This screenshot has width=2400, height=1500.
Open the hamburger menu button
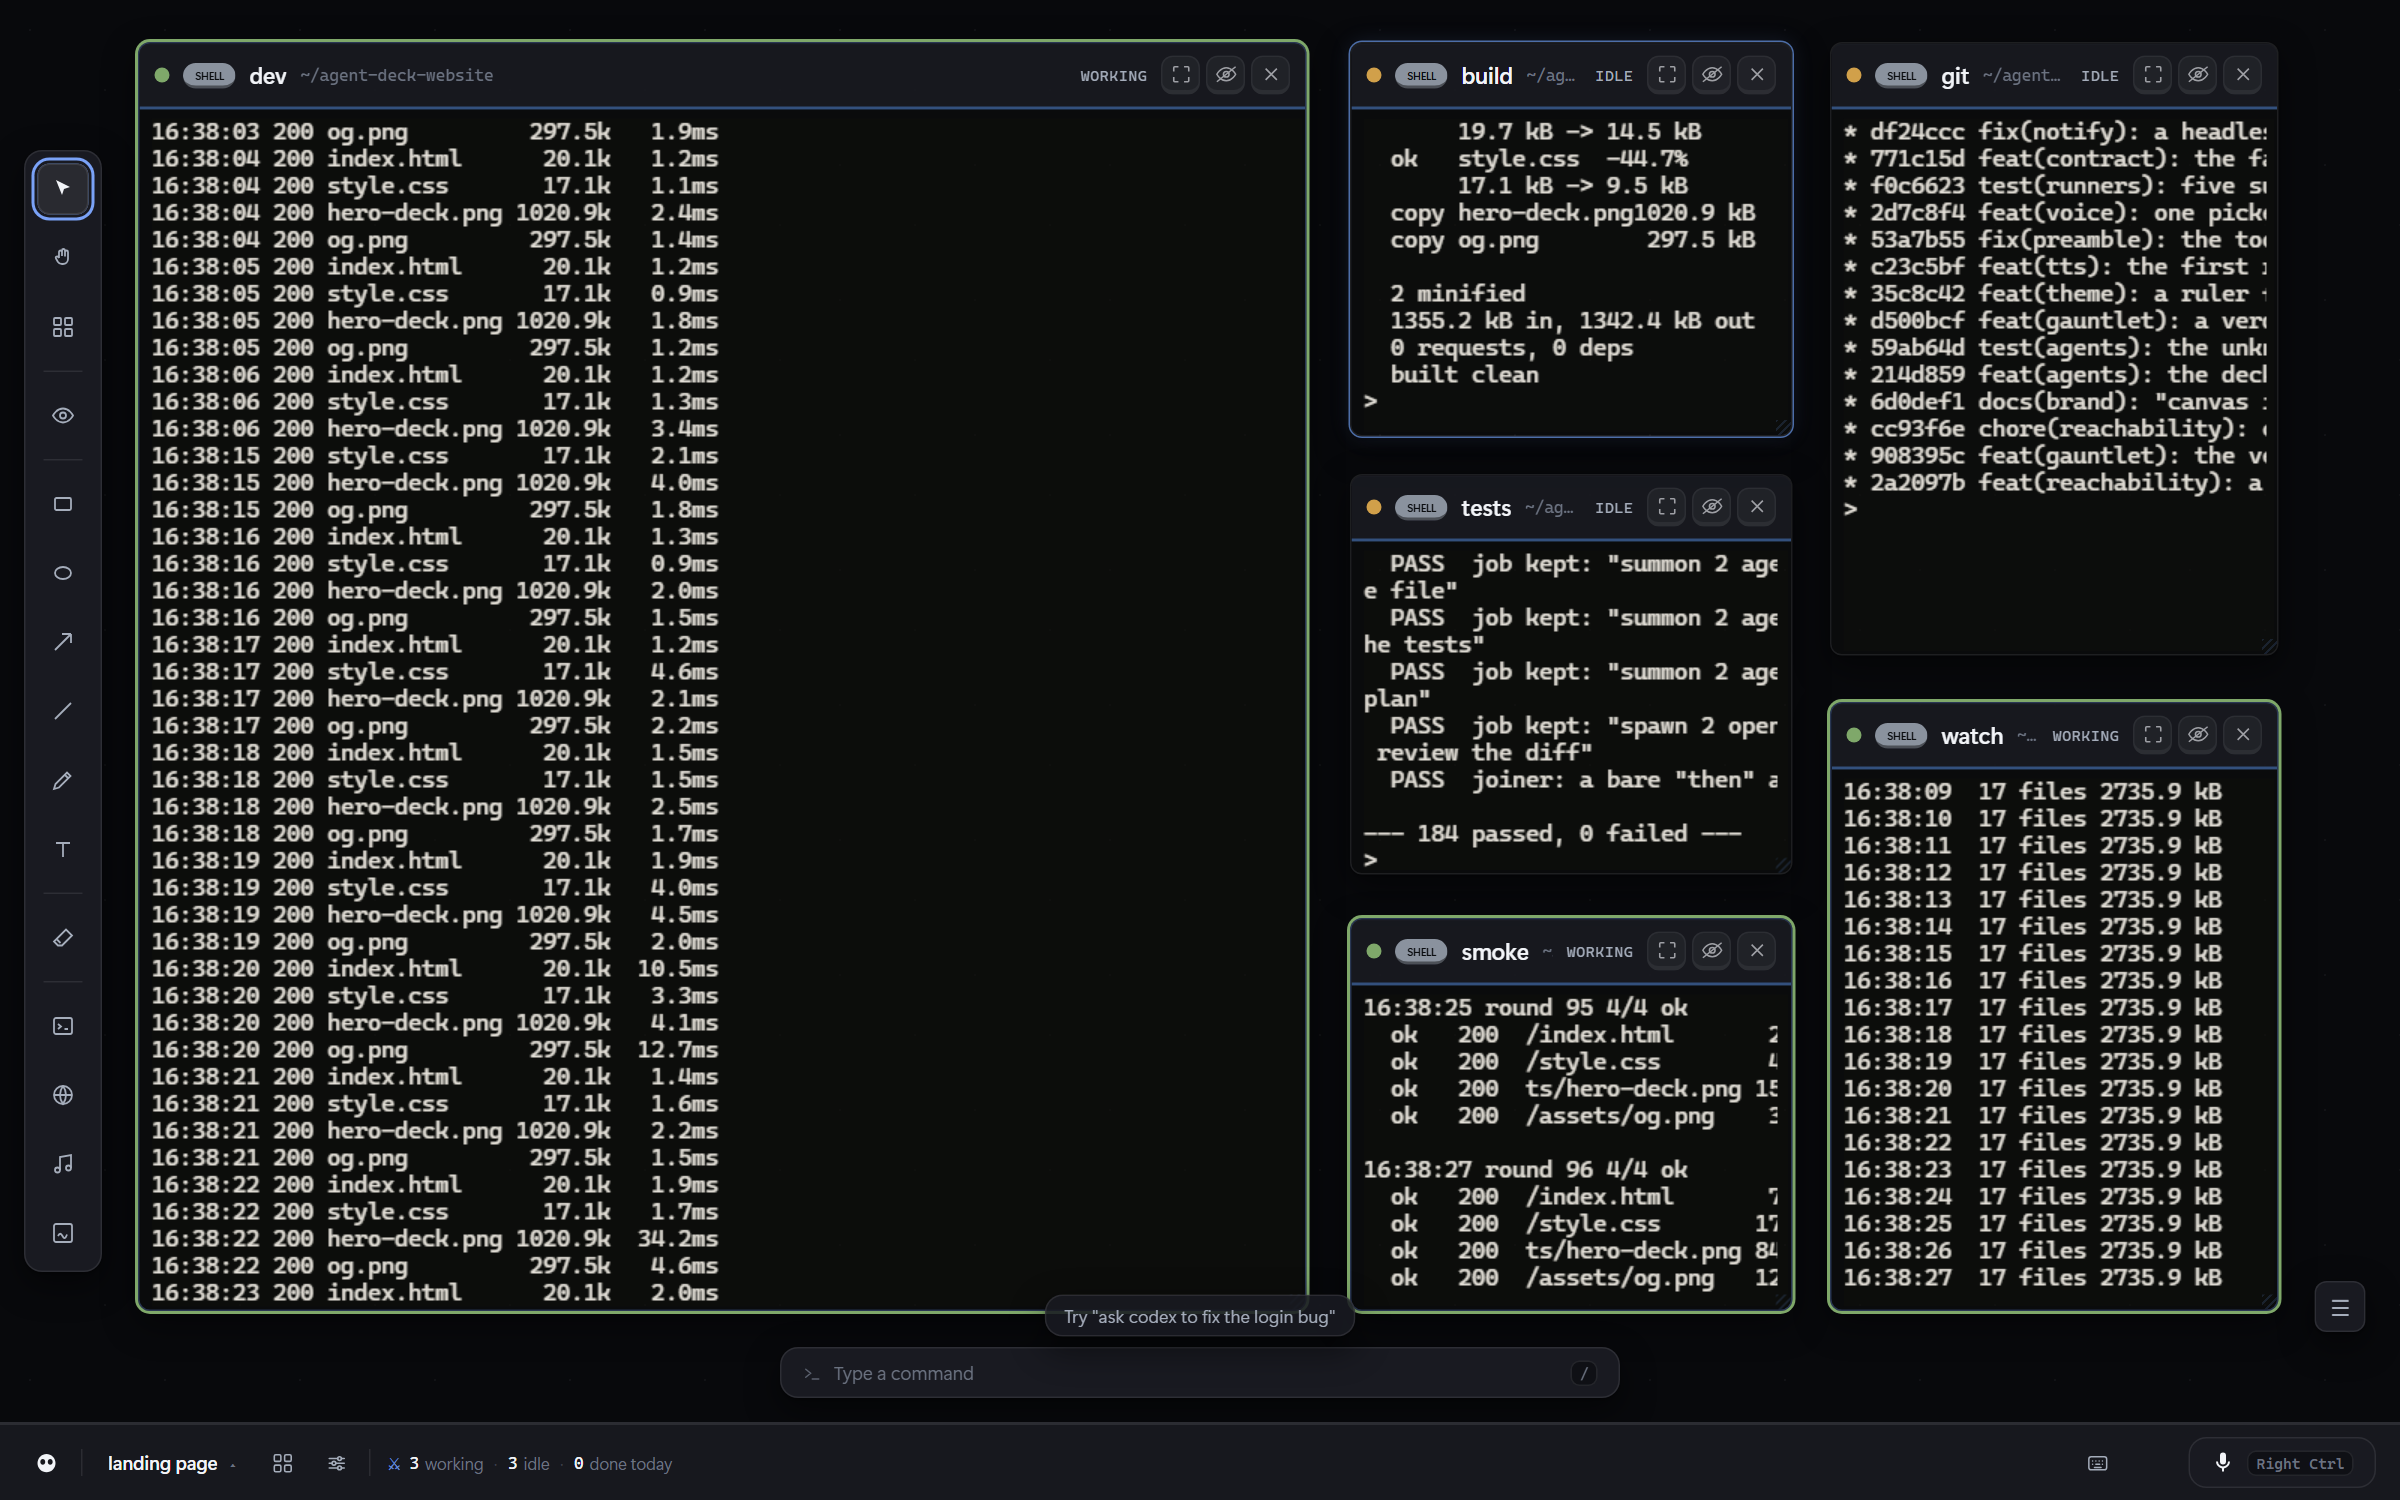[x=2340, y=1307]
